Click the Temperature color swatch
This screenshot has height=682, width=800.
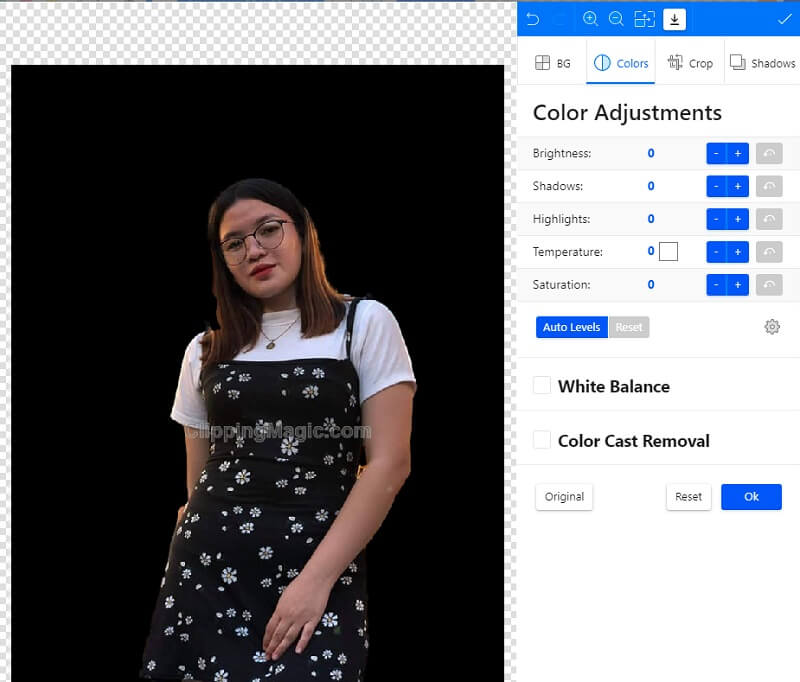668,251
